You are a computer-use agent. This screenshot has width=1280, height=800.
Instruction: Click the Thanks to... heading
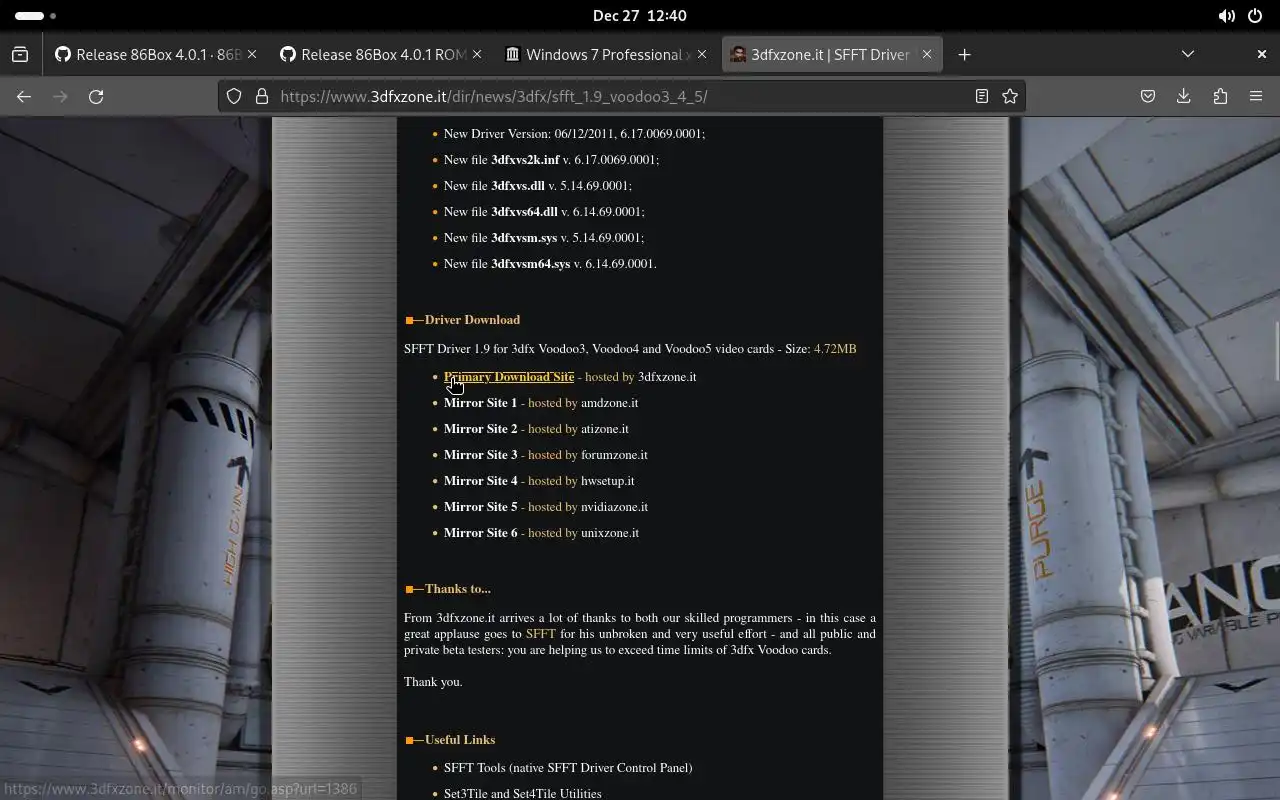457,589
